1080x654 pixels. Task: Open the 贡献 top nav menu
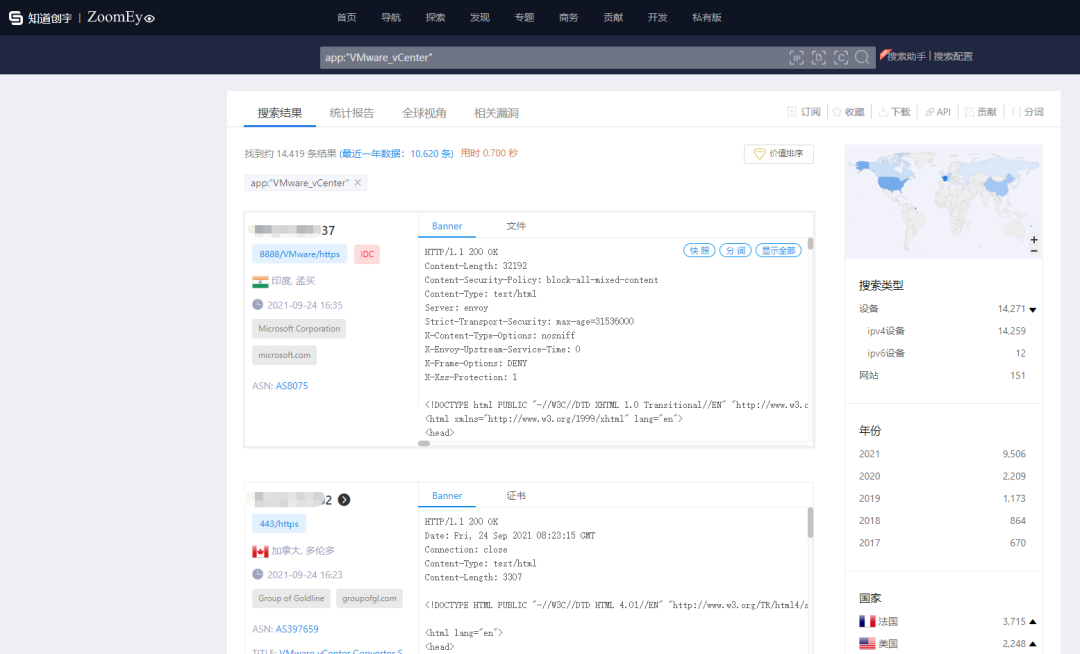point(613,17)
